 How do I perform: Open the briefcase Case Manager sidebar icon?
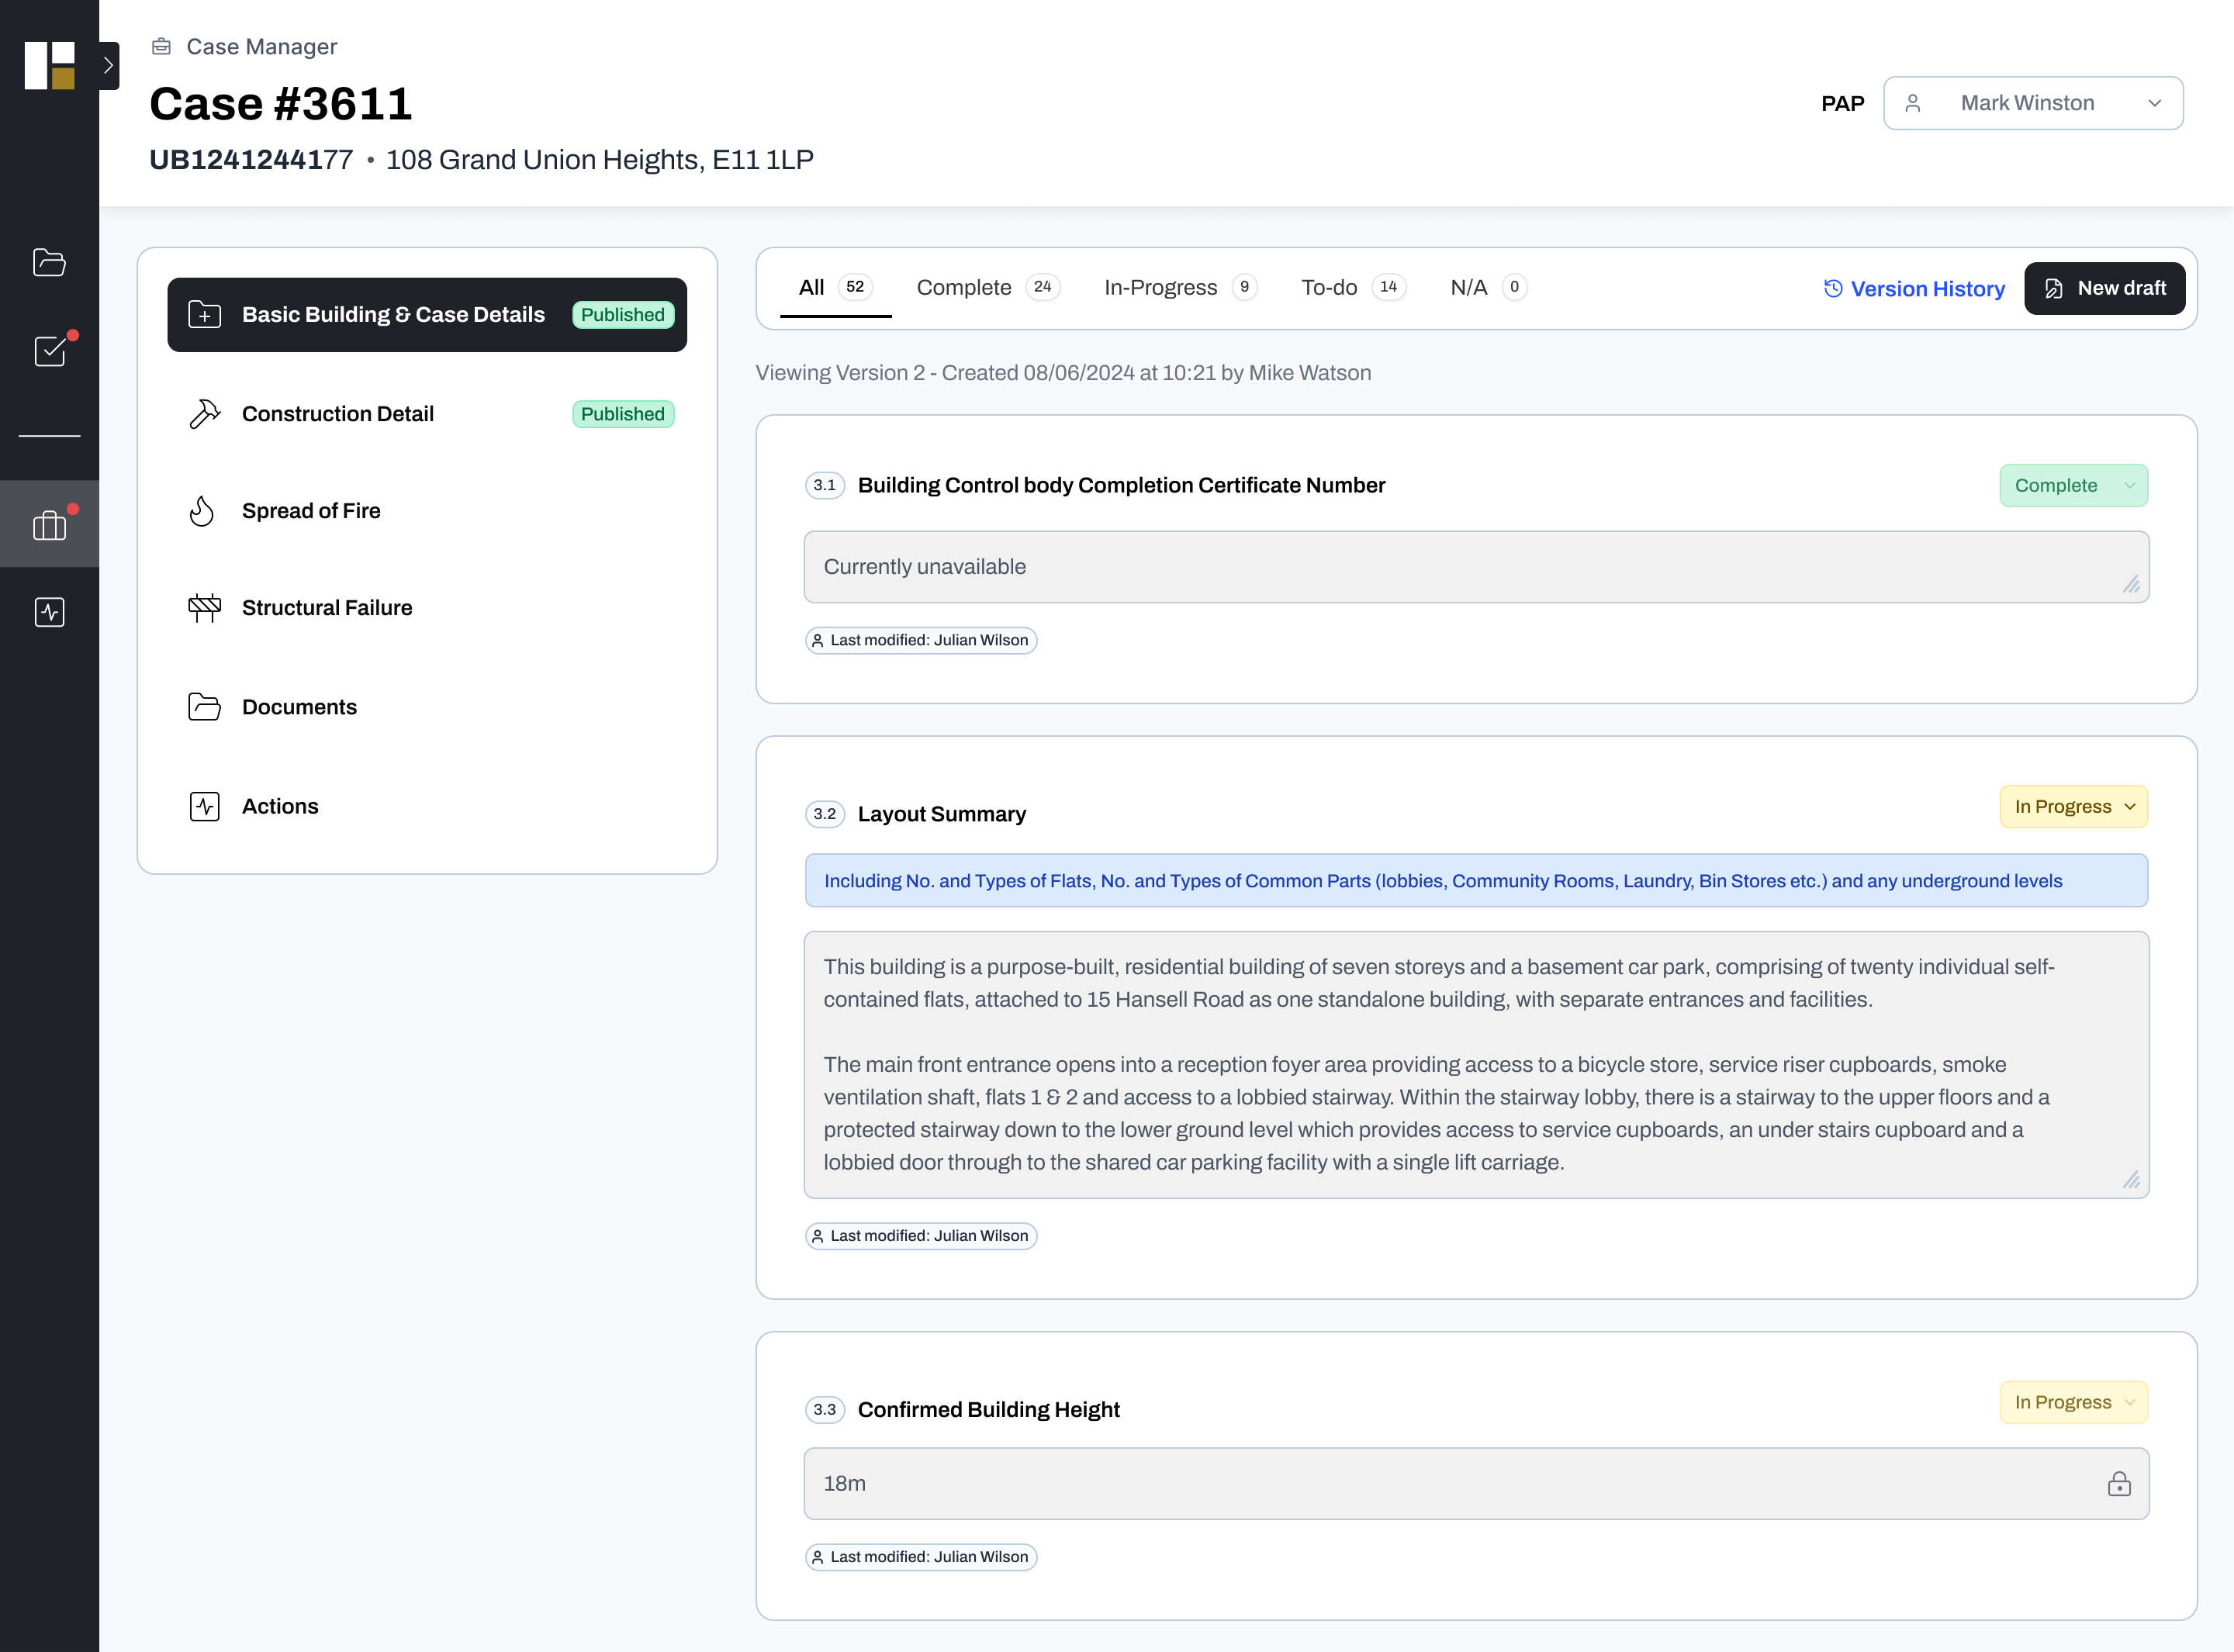coord(49,525)
